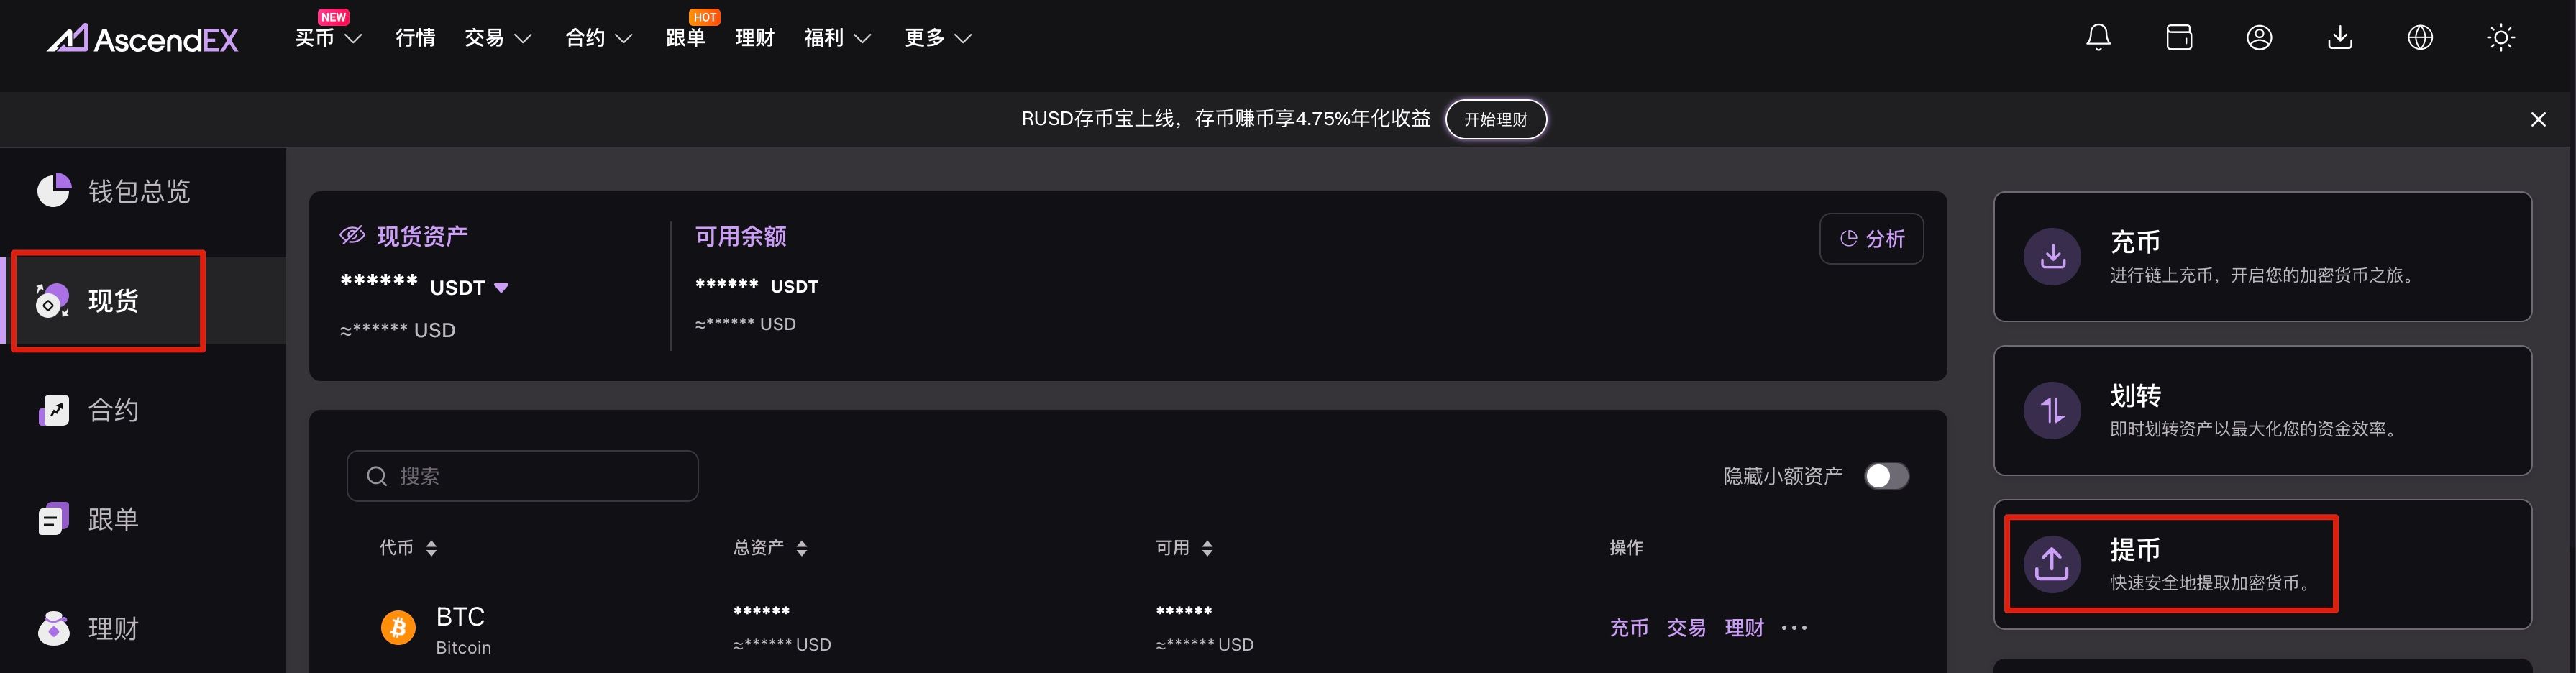Switch theme with the sun icon
2576x673 pixels.
(2501, 38)
